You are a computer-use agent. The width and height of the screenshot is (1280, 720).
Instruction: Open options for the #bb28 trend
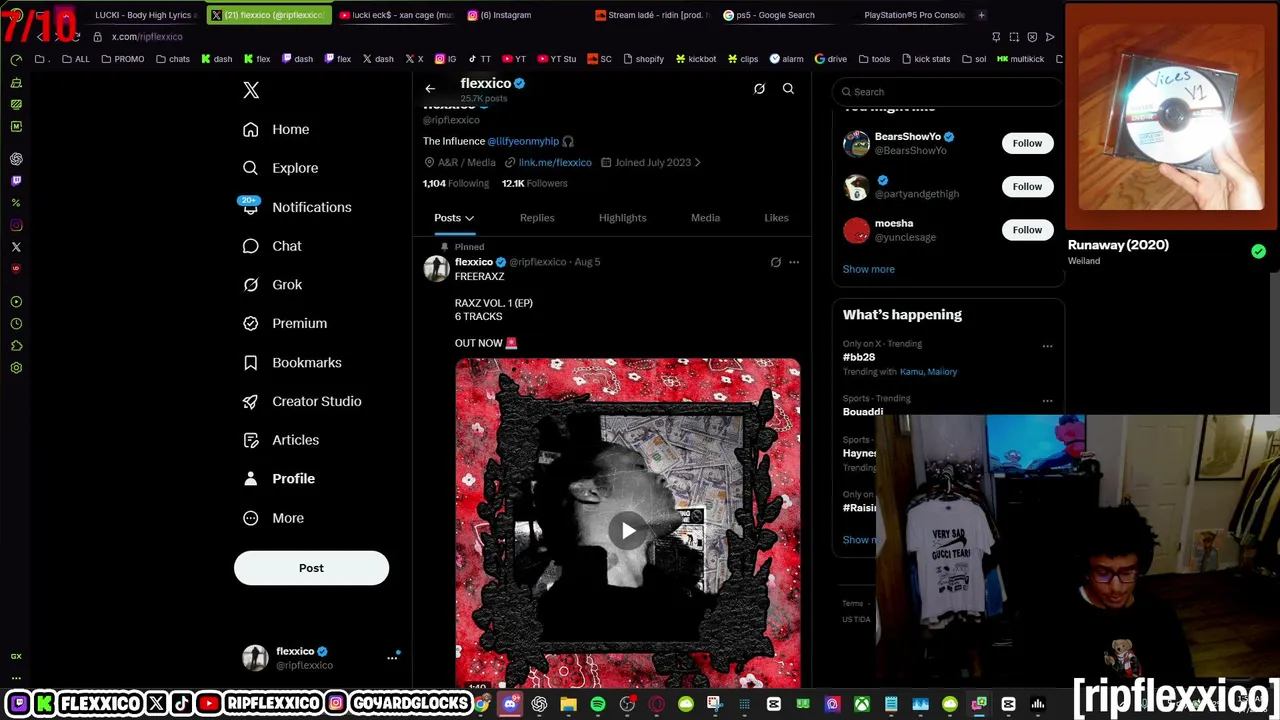point(1047,346)
